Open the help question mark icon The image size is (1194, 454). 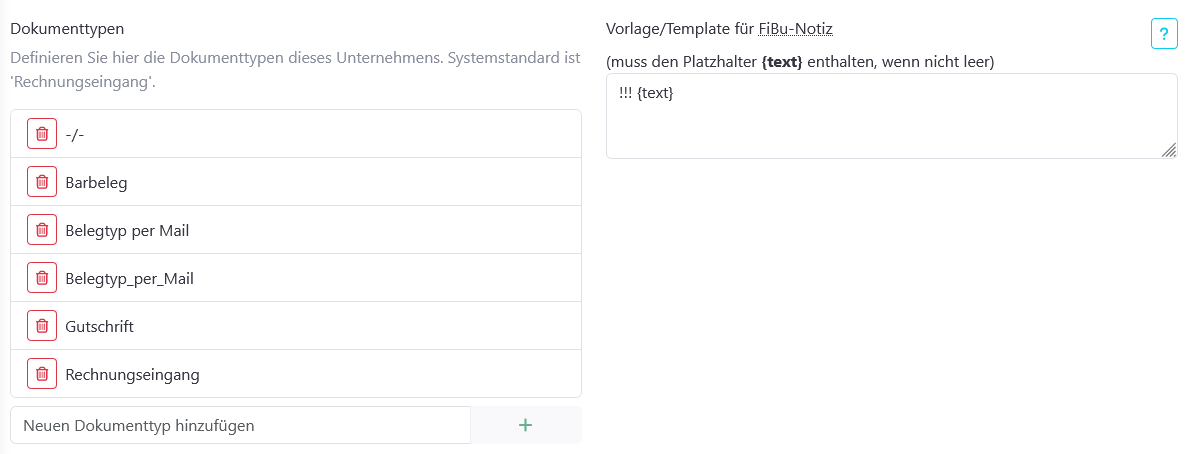point(1163,34)
